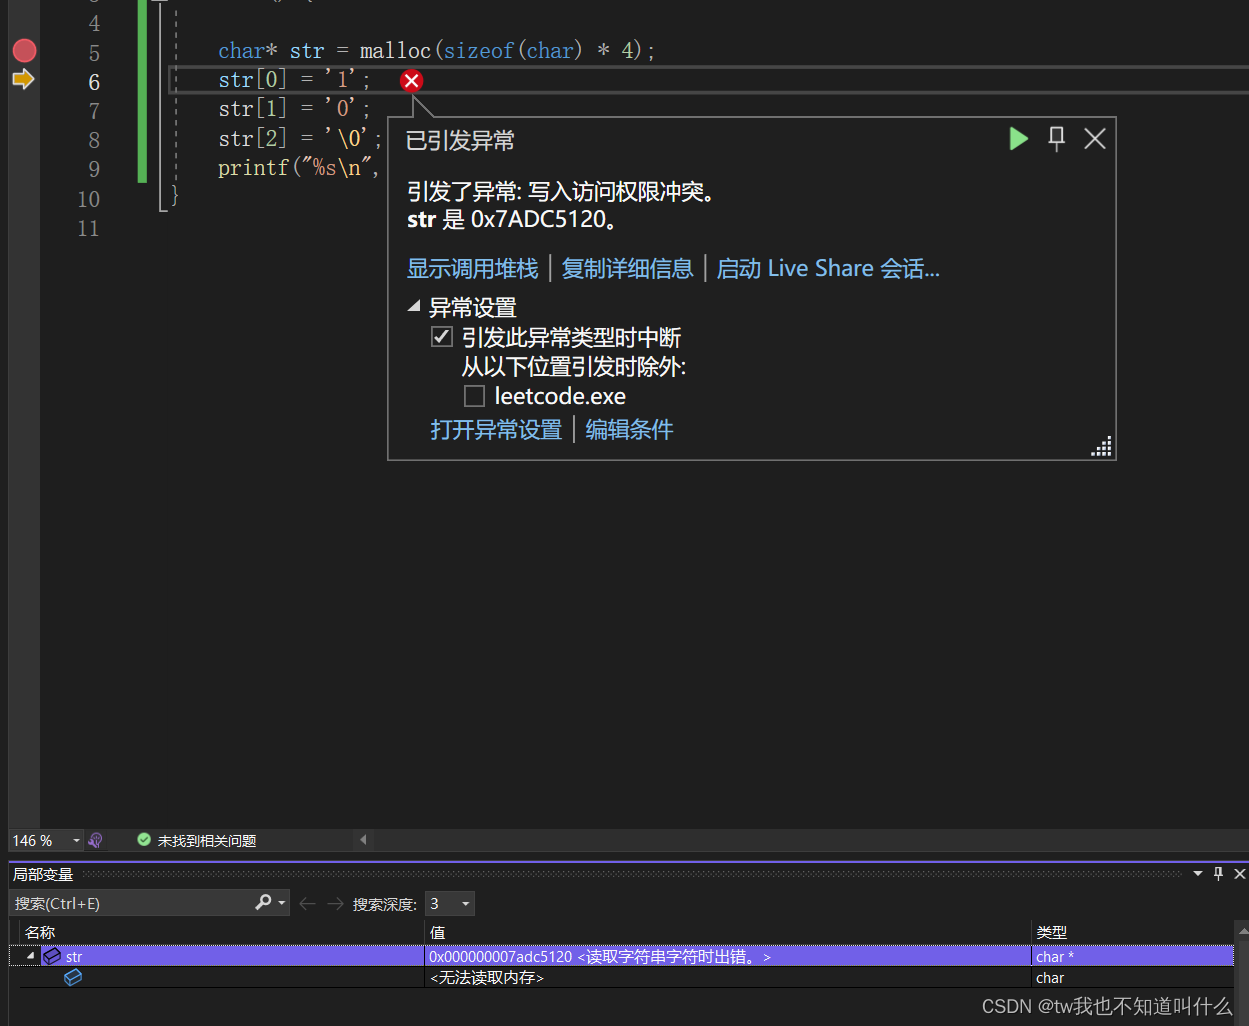Click the str variable gray flag icon

coord(52,956)
